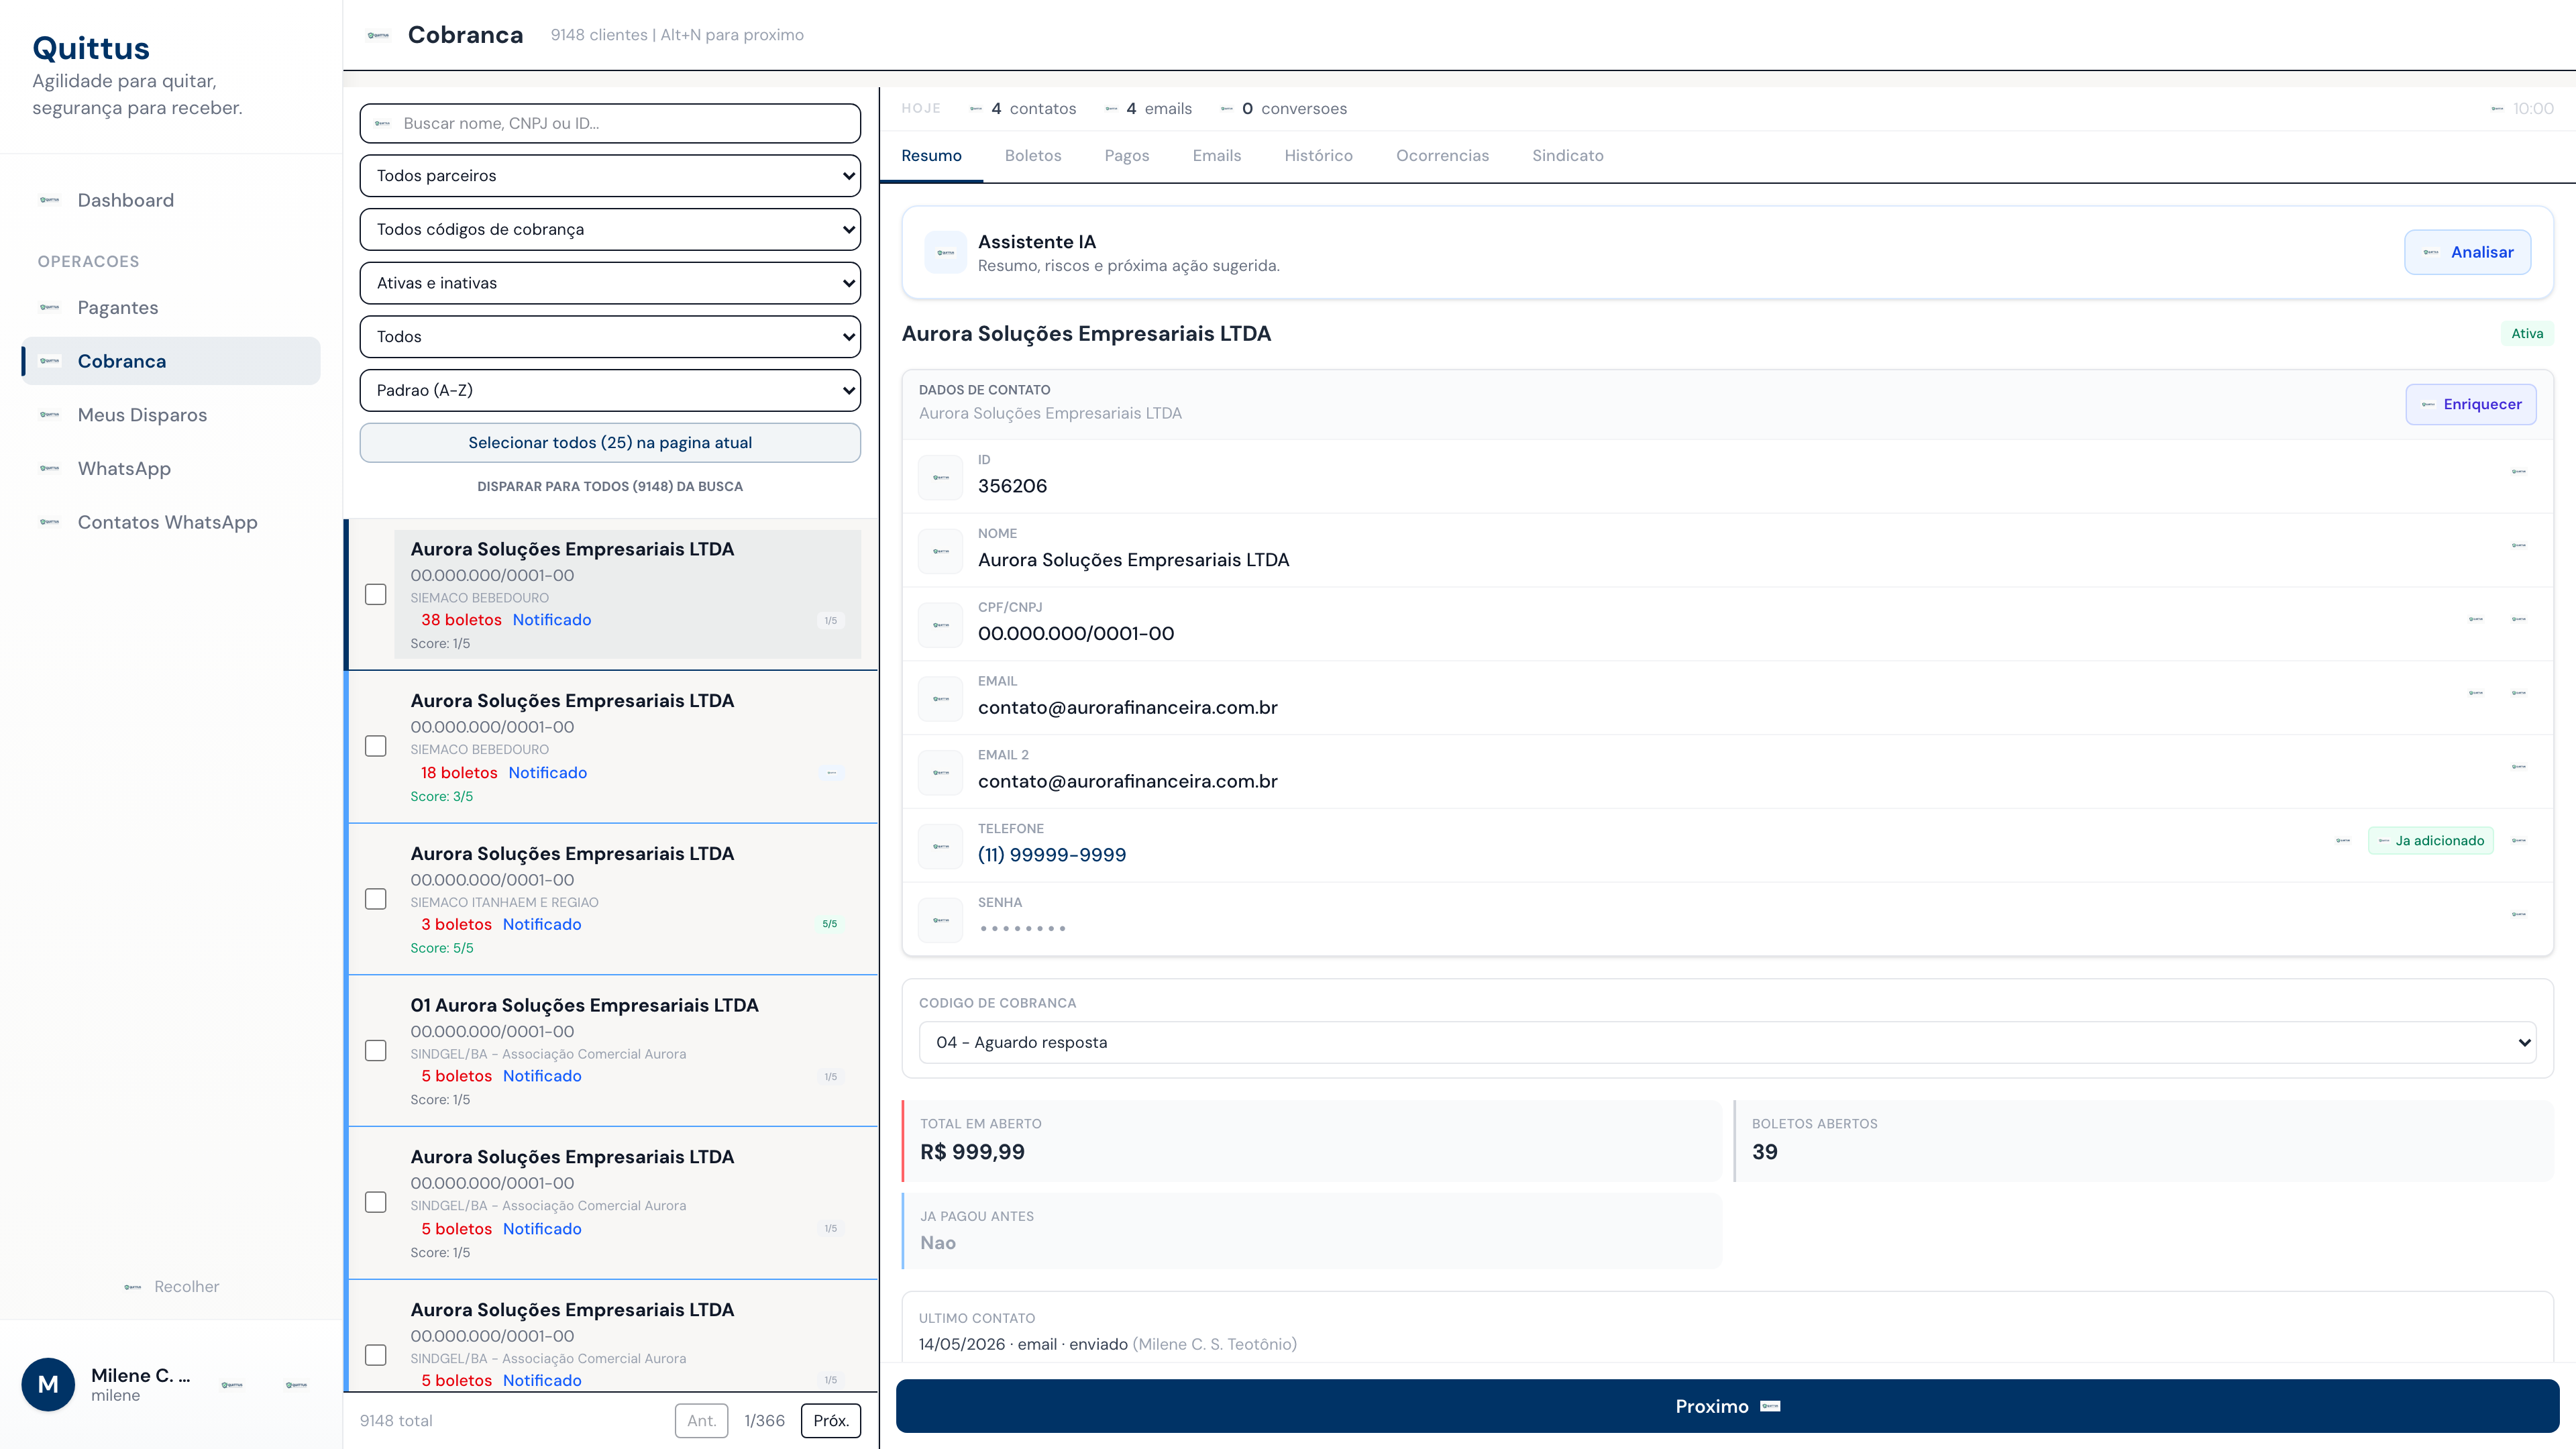Switch to the Ocorrencias tab

click(x=1442, y=156)
